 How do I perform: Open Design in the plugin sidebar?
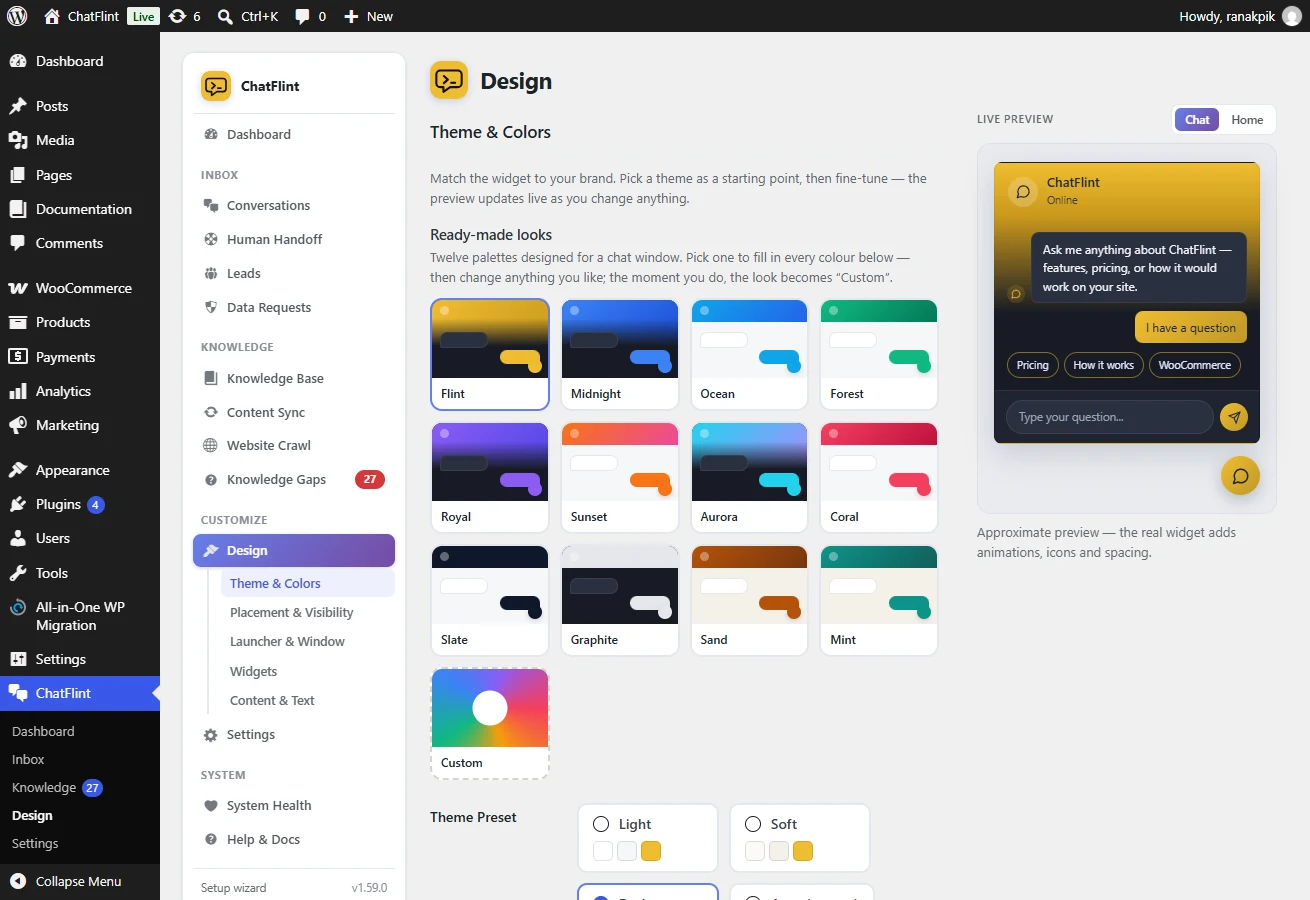point(294,550)
